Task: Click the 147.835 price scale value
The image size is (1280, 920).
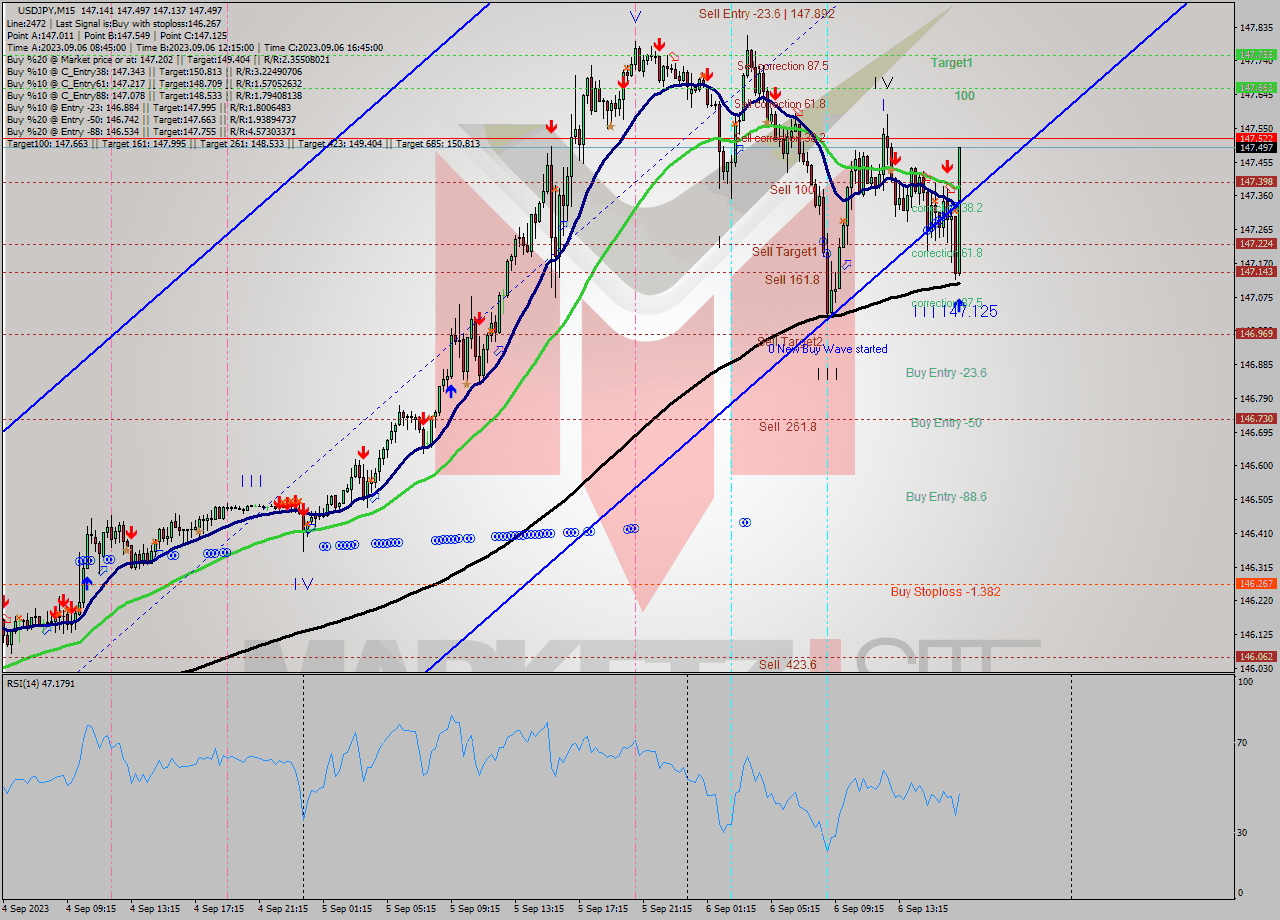Action: coord(1256,27)
